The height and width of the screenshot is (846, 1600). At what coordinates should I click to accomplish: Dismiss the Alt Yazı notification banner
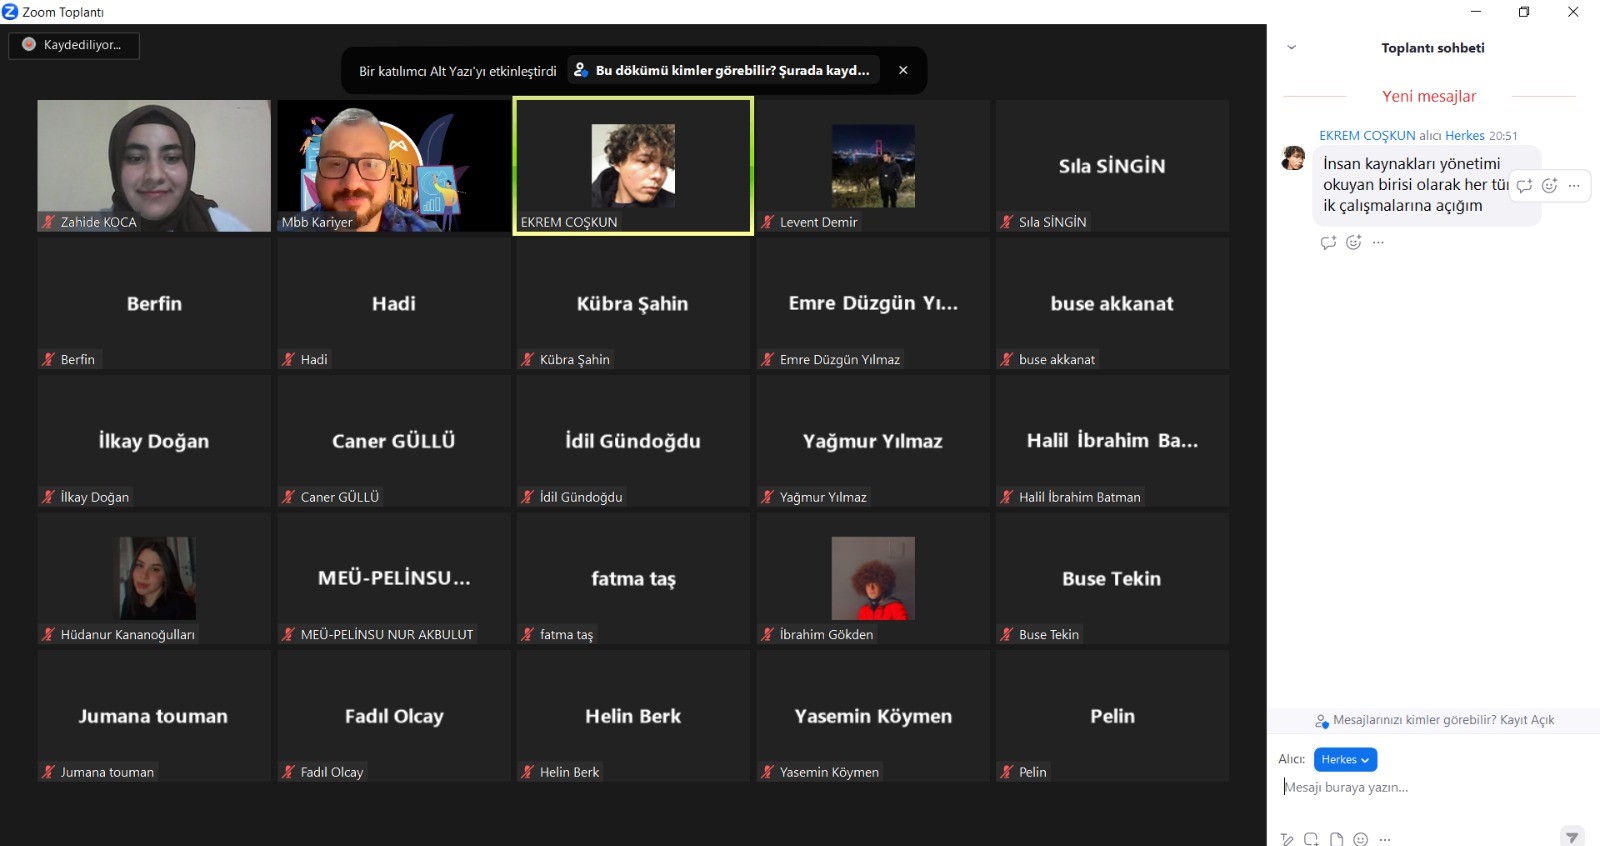pyautogui.click(x=903, y=70)
